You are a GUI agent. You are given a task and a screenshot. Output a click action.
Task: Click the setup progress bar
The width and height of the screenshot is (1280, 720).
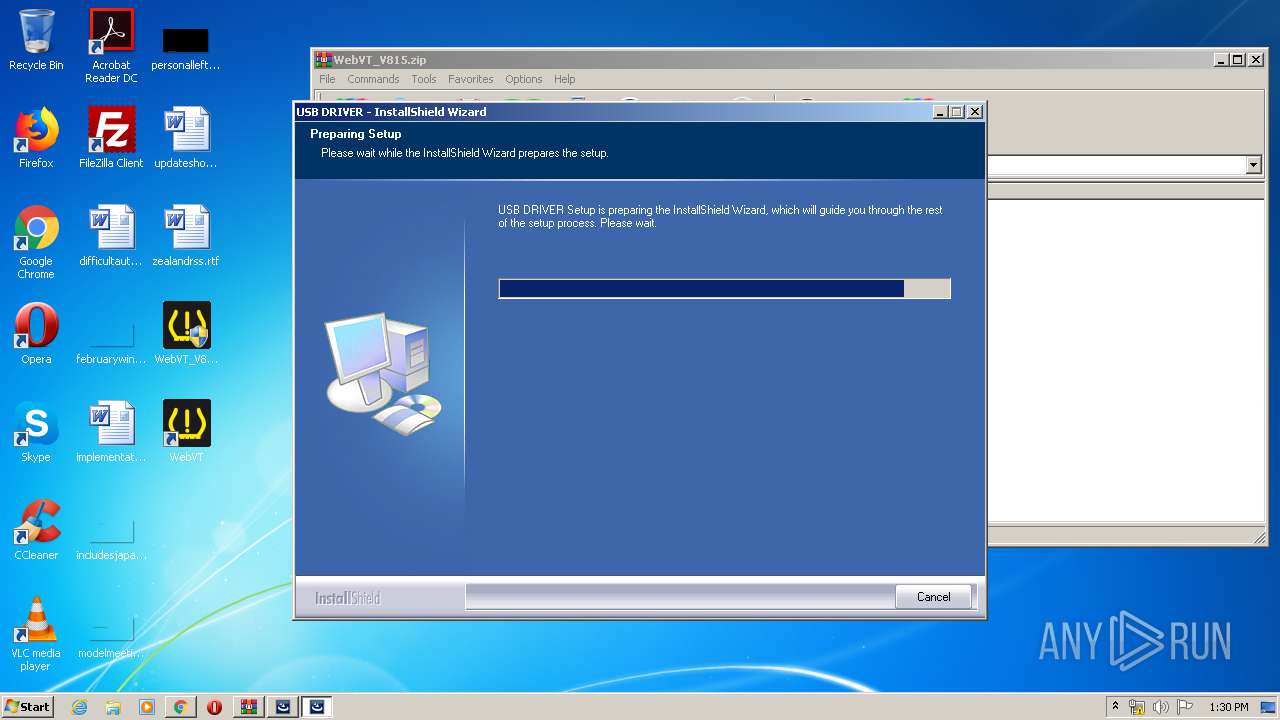coord(724,289)
